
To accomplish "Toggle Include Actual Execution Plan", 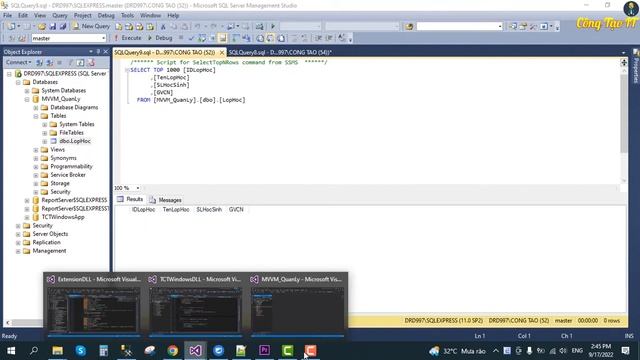I will tap(236, 38).
